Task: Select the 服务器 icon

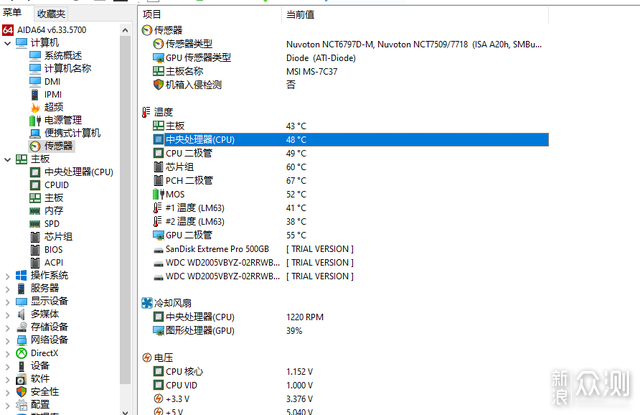Action: [21, 289]
